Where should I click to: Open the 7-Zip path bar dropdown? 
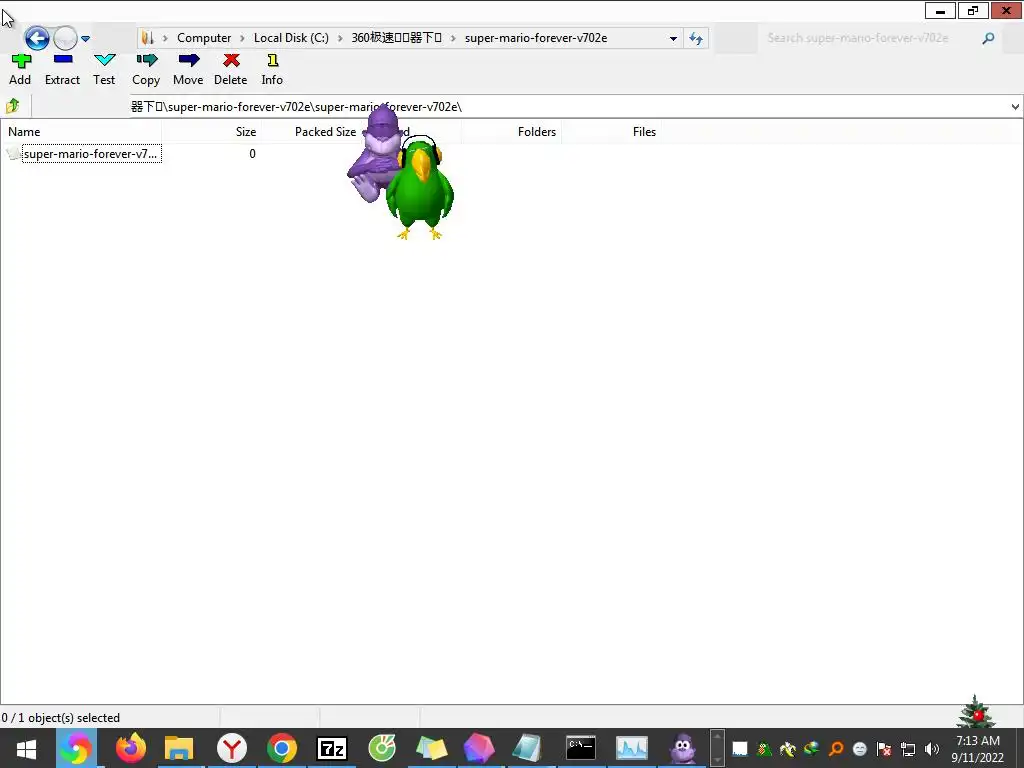1015,106
